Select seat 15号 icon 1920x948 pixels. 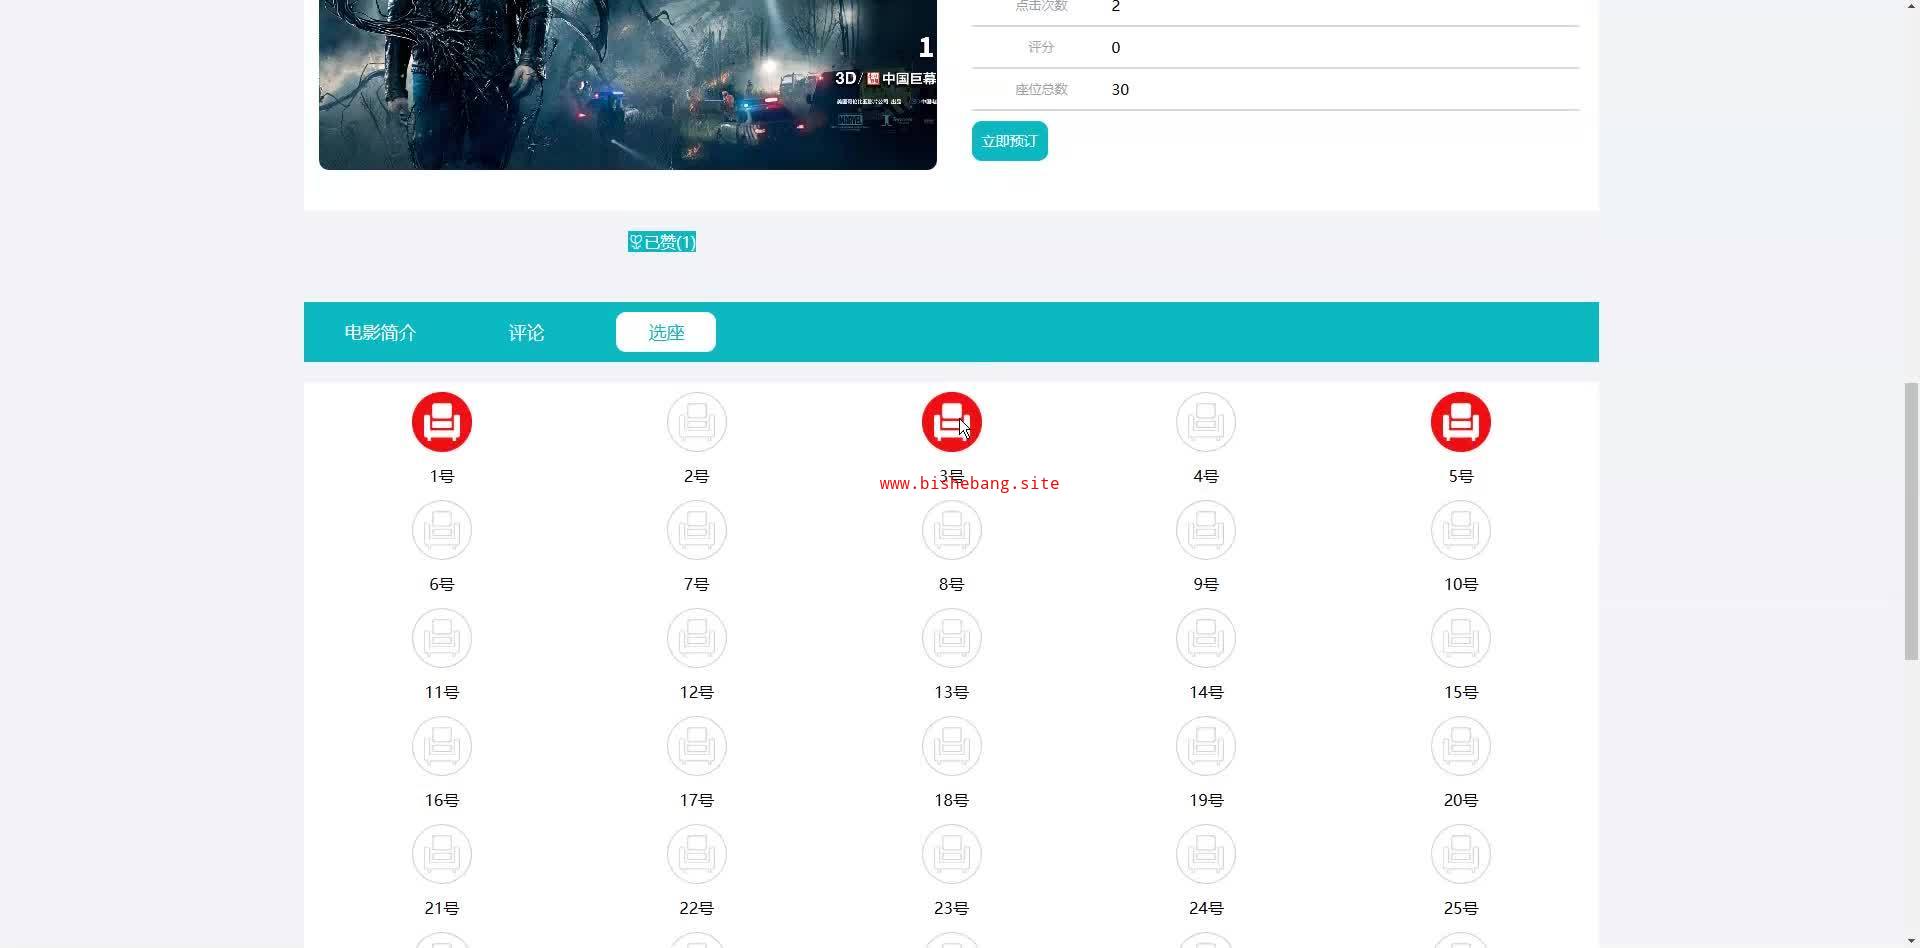click(1461, 638)
